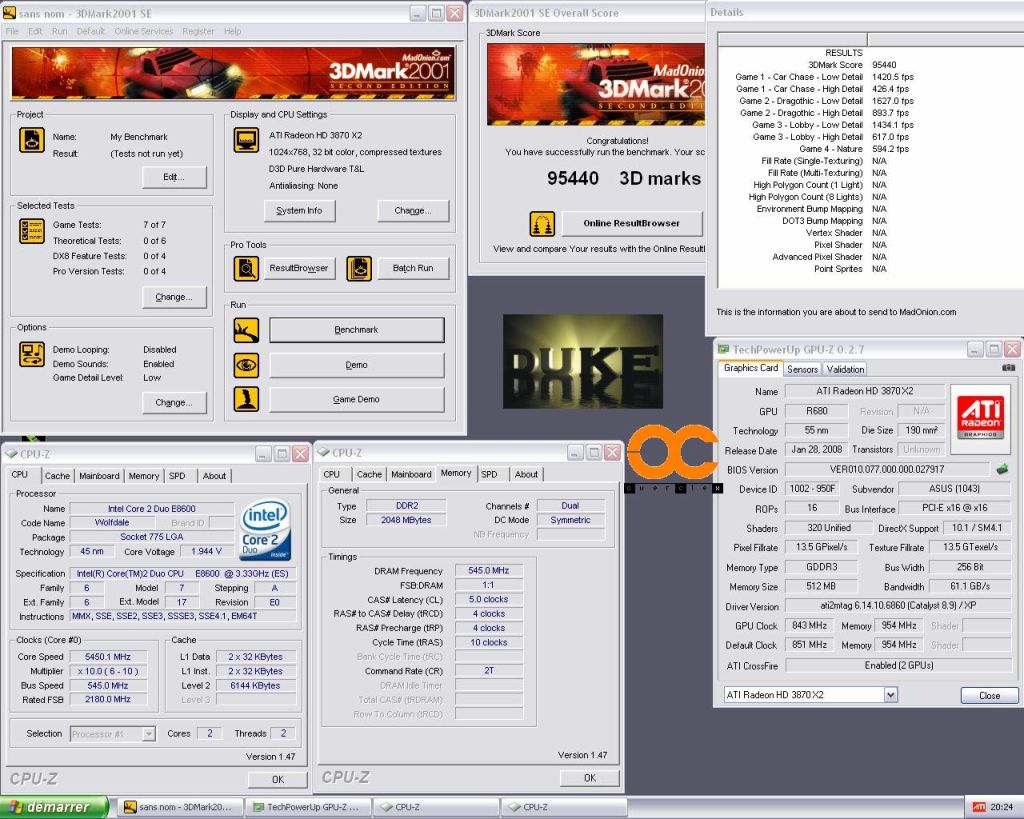Screen dimensions: 1024x819
Task: Open About tab in right CPU-Z window
Action: point(526,475)
